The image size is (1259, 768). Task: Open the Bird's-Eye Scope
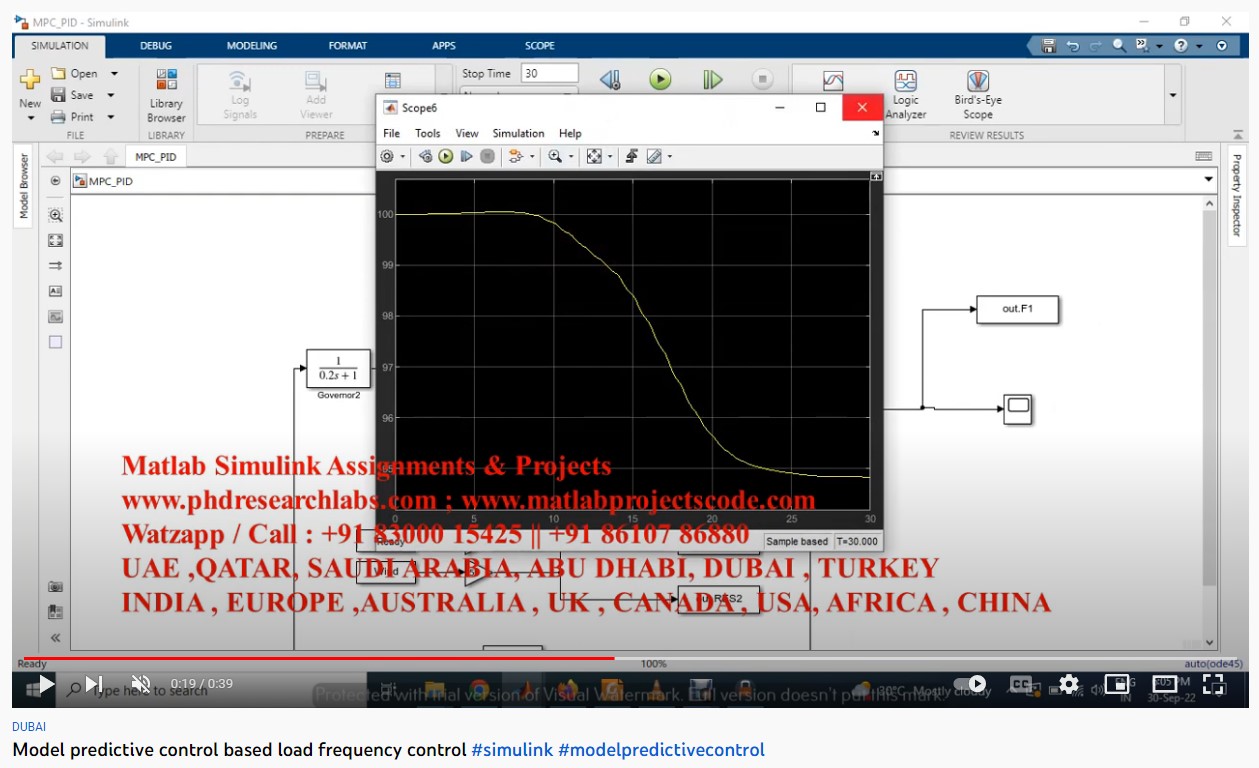[978, 94]
